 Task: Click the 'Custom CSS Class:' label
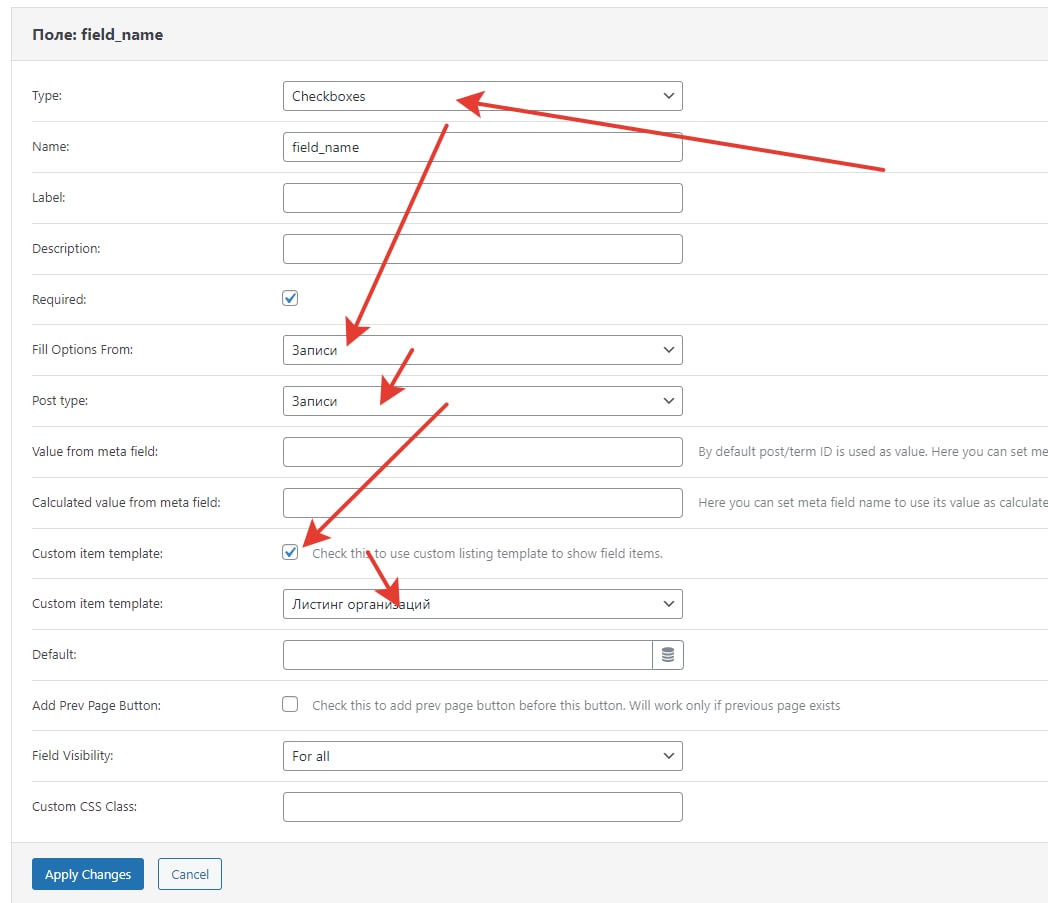(x=84, y=807)
